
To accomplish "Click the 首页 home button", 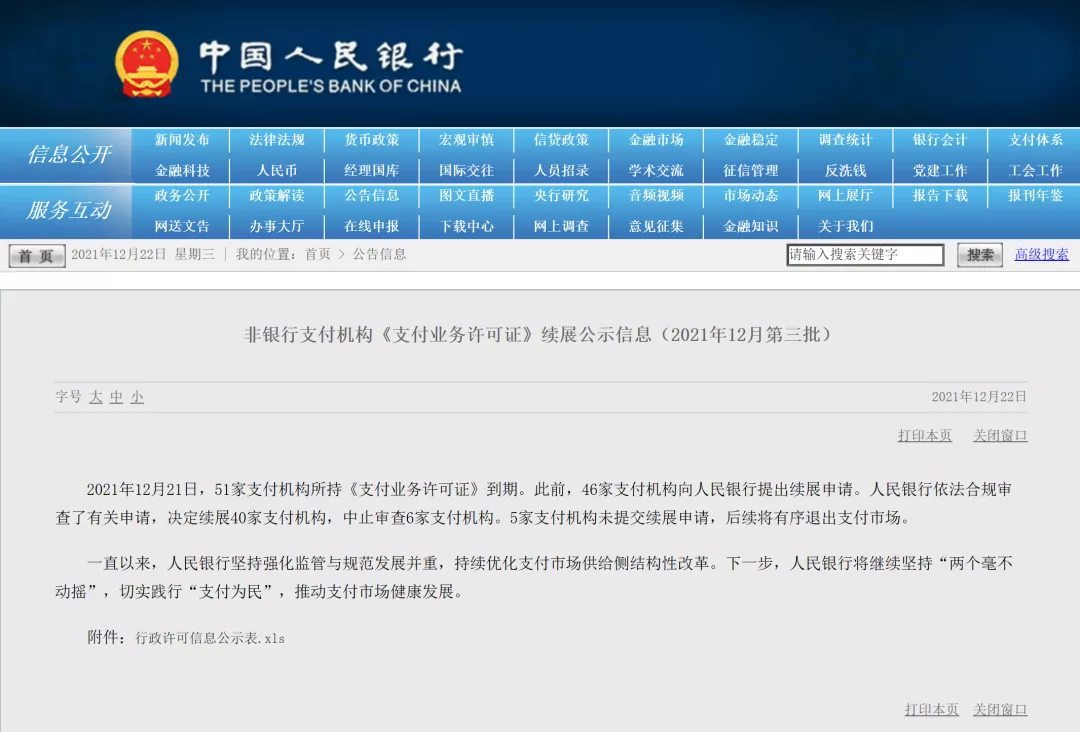I will point(37,255).
